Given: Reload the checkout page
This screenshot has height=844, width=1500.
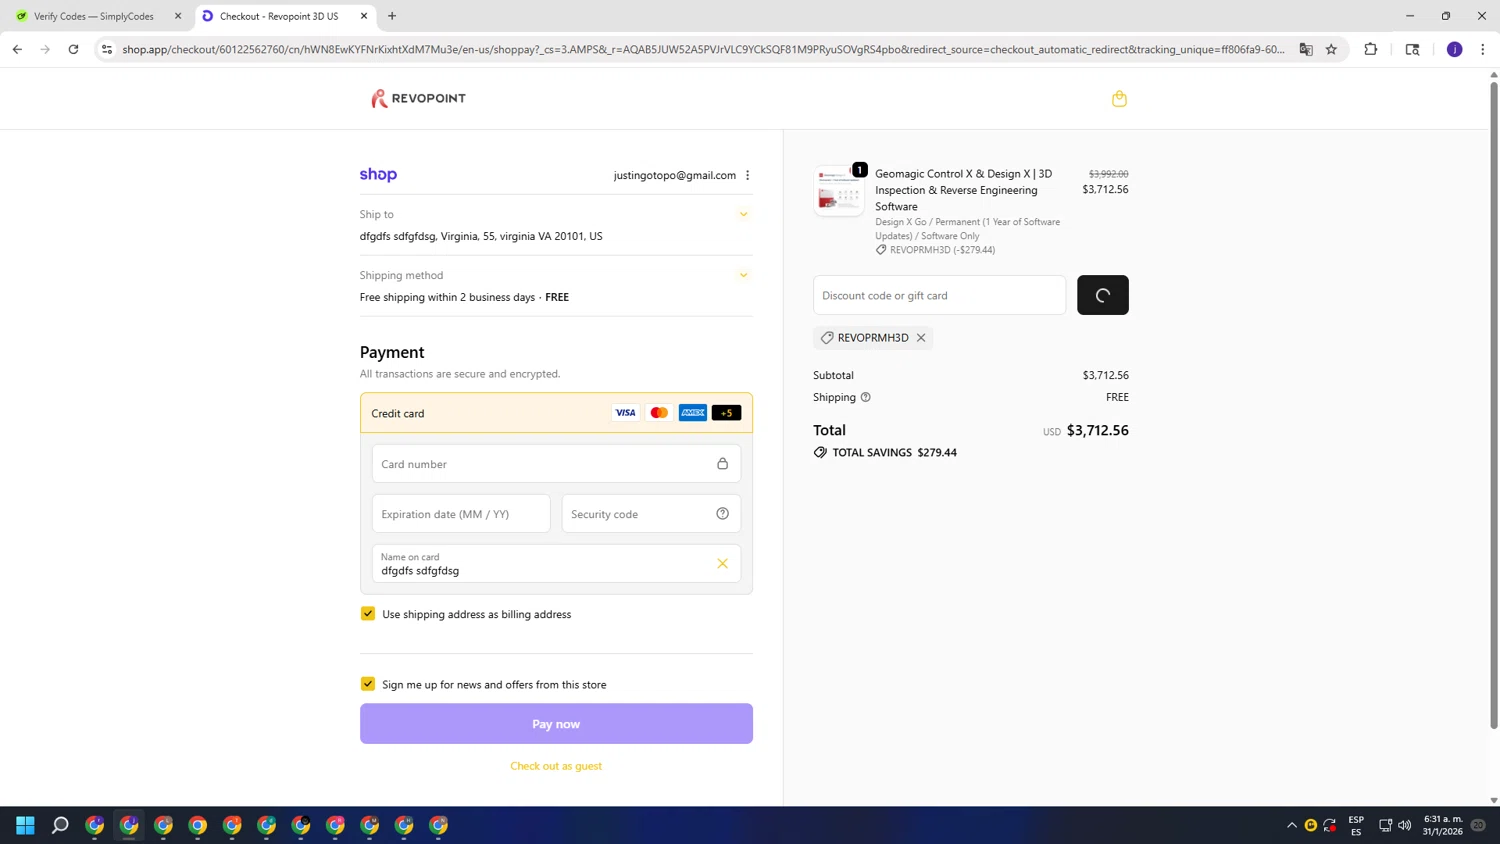Looking at the screenshot, I should pos(73,49).
